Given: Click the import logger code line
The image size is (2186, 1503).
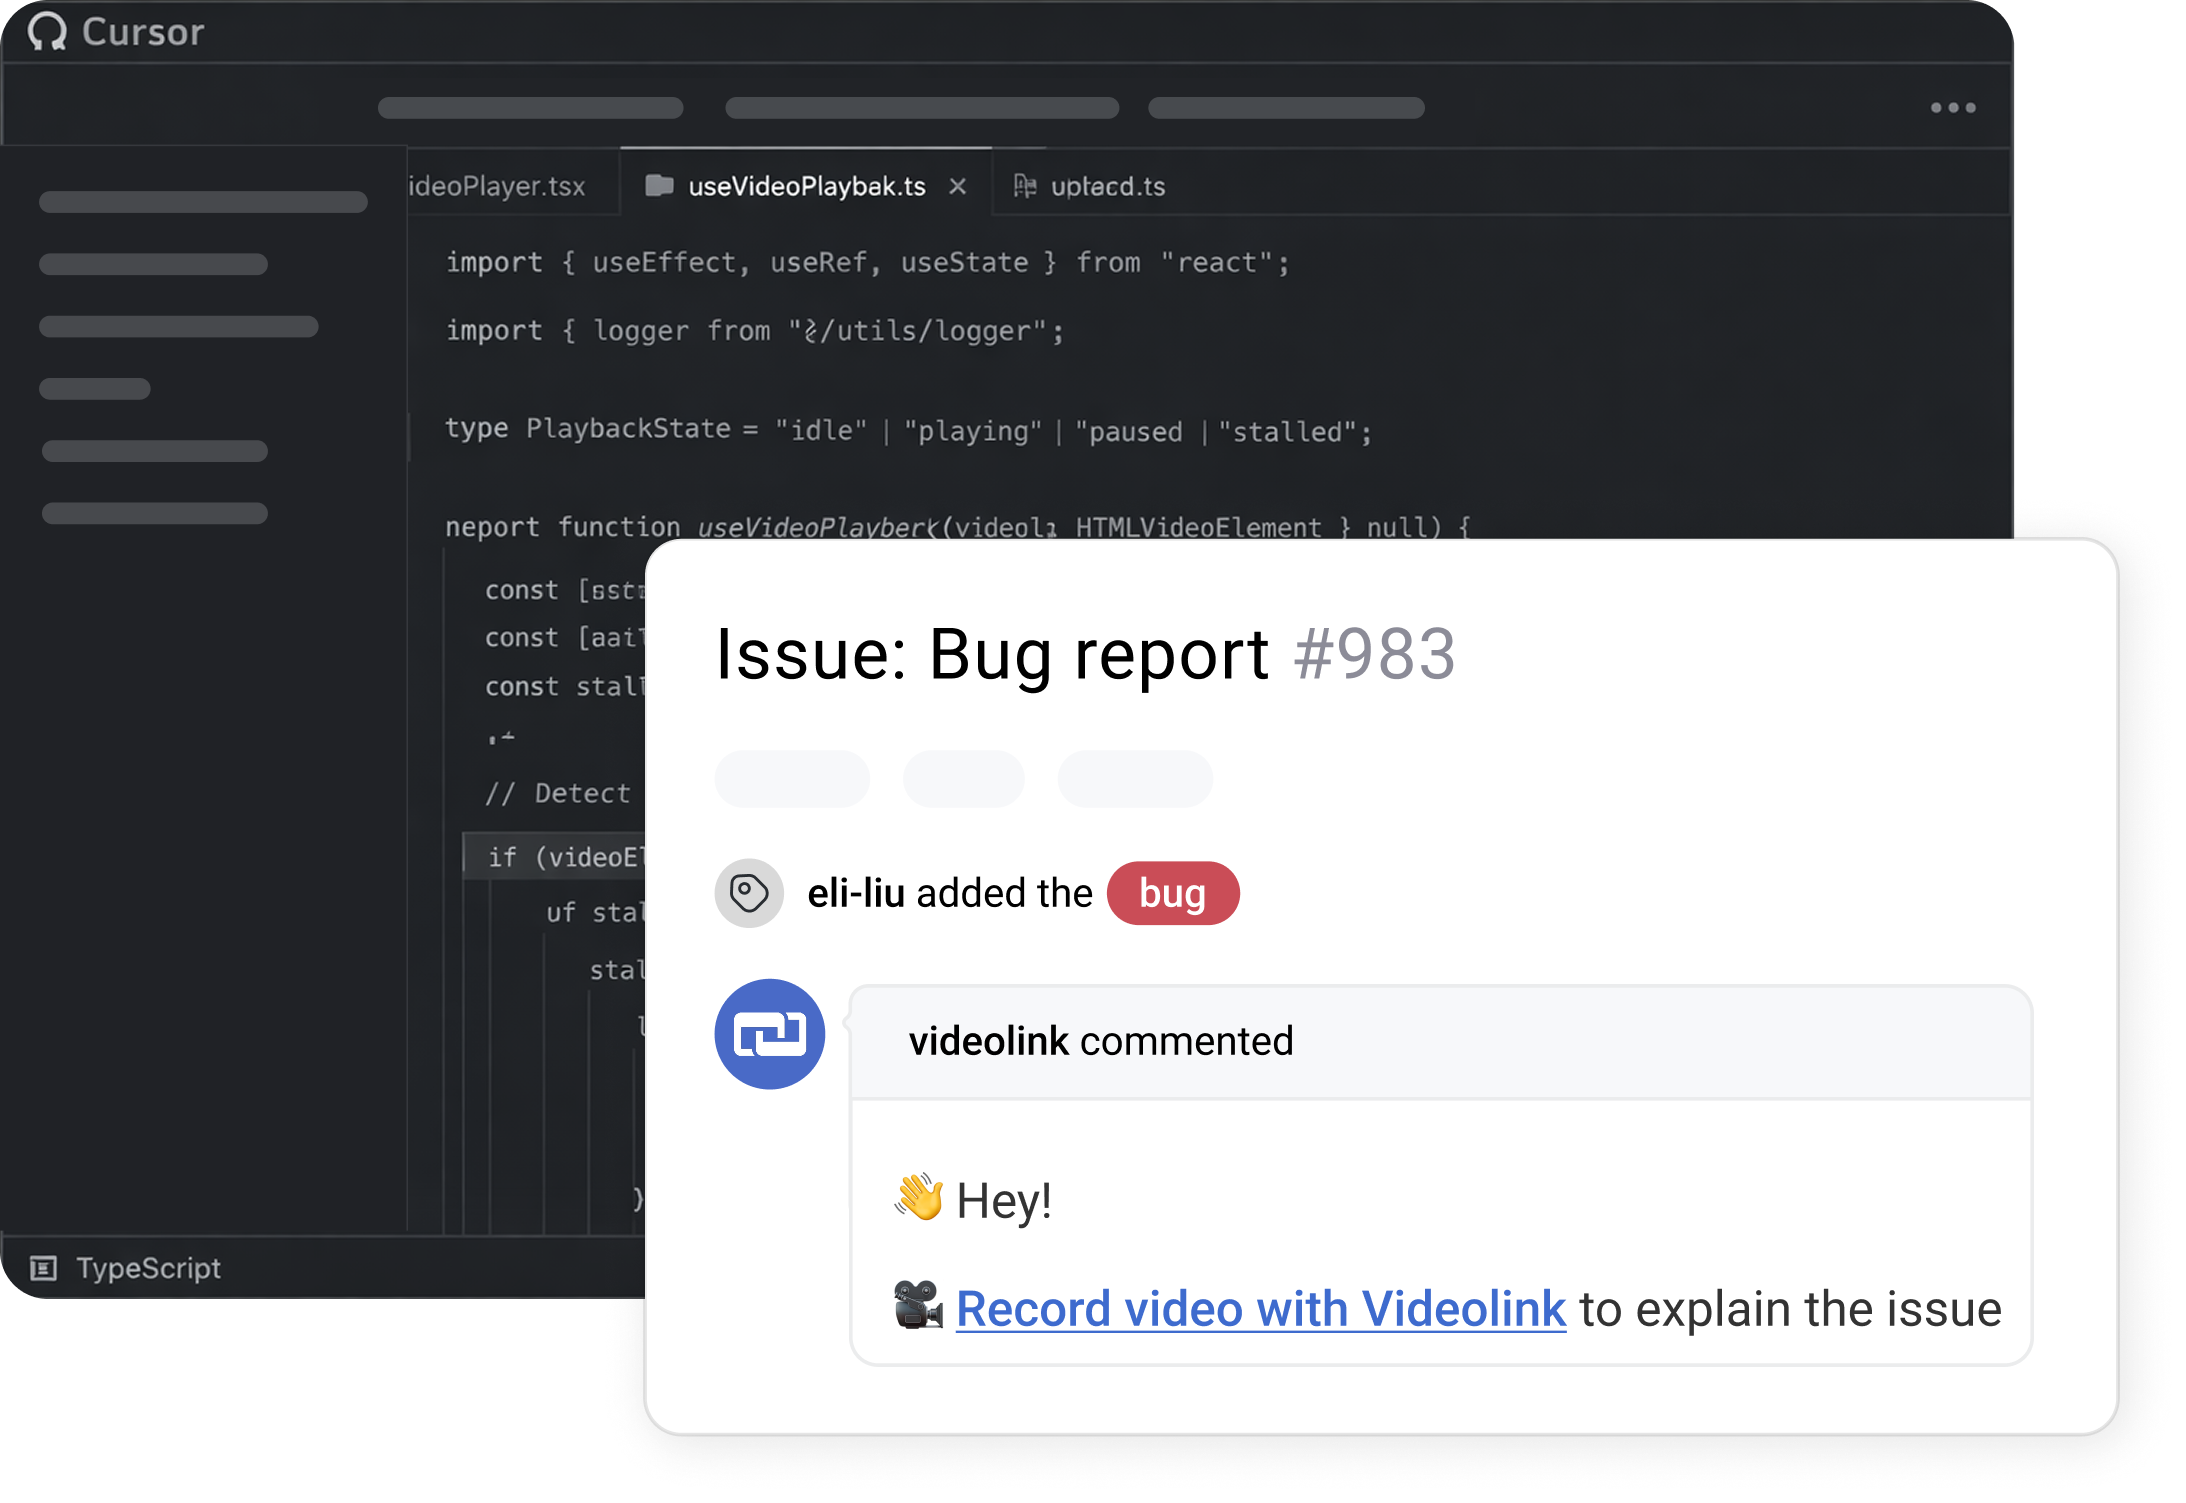Looking at the screenshot, I should 754,331.
